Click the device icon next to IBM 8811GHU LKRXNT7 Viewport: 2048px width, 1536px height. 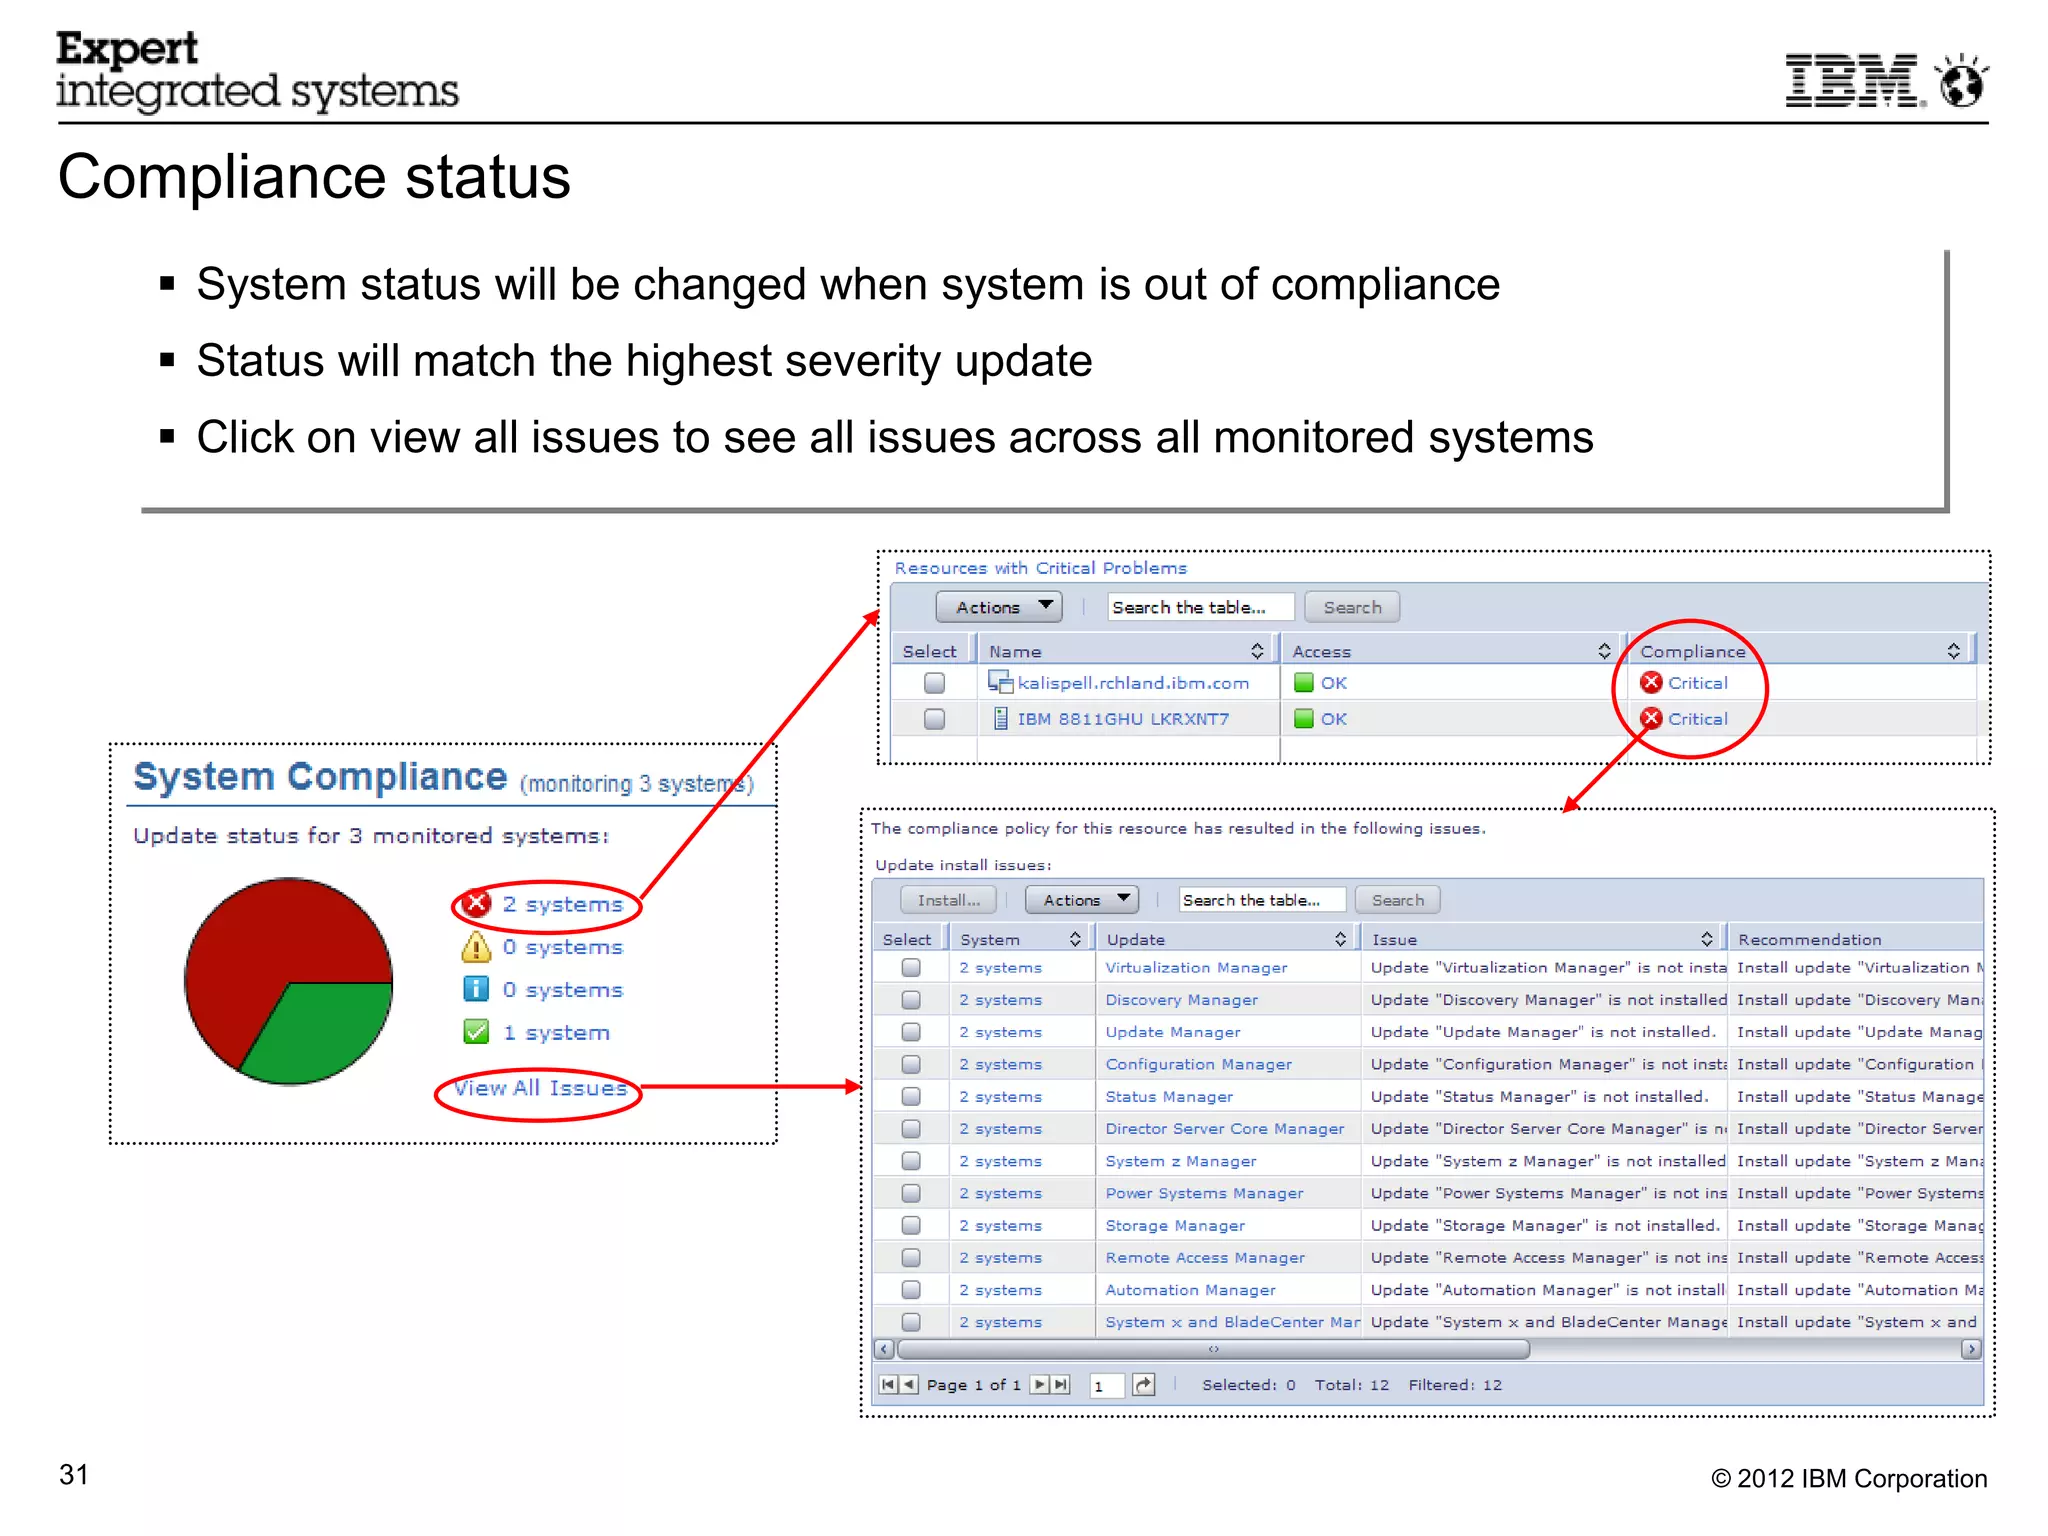click(1000, 718)
